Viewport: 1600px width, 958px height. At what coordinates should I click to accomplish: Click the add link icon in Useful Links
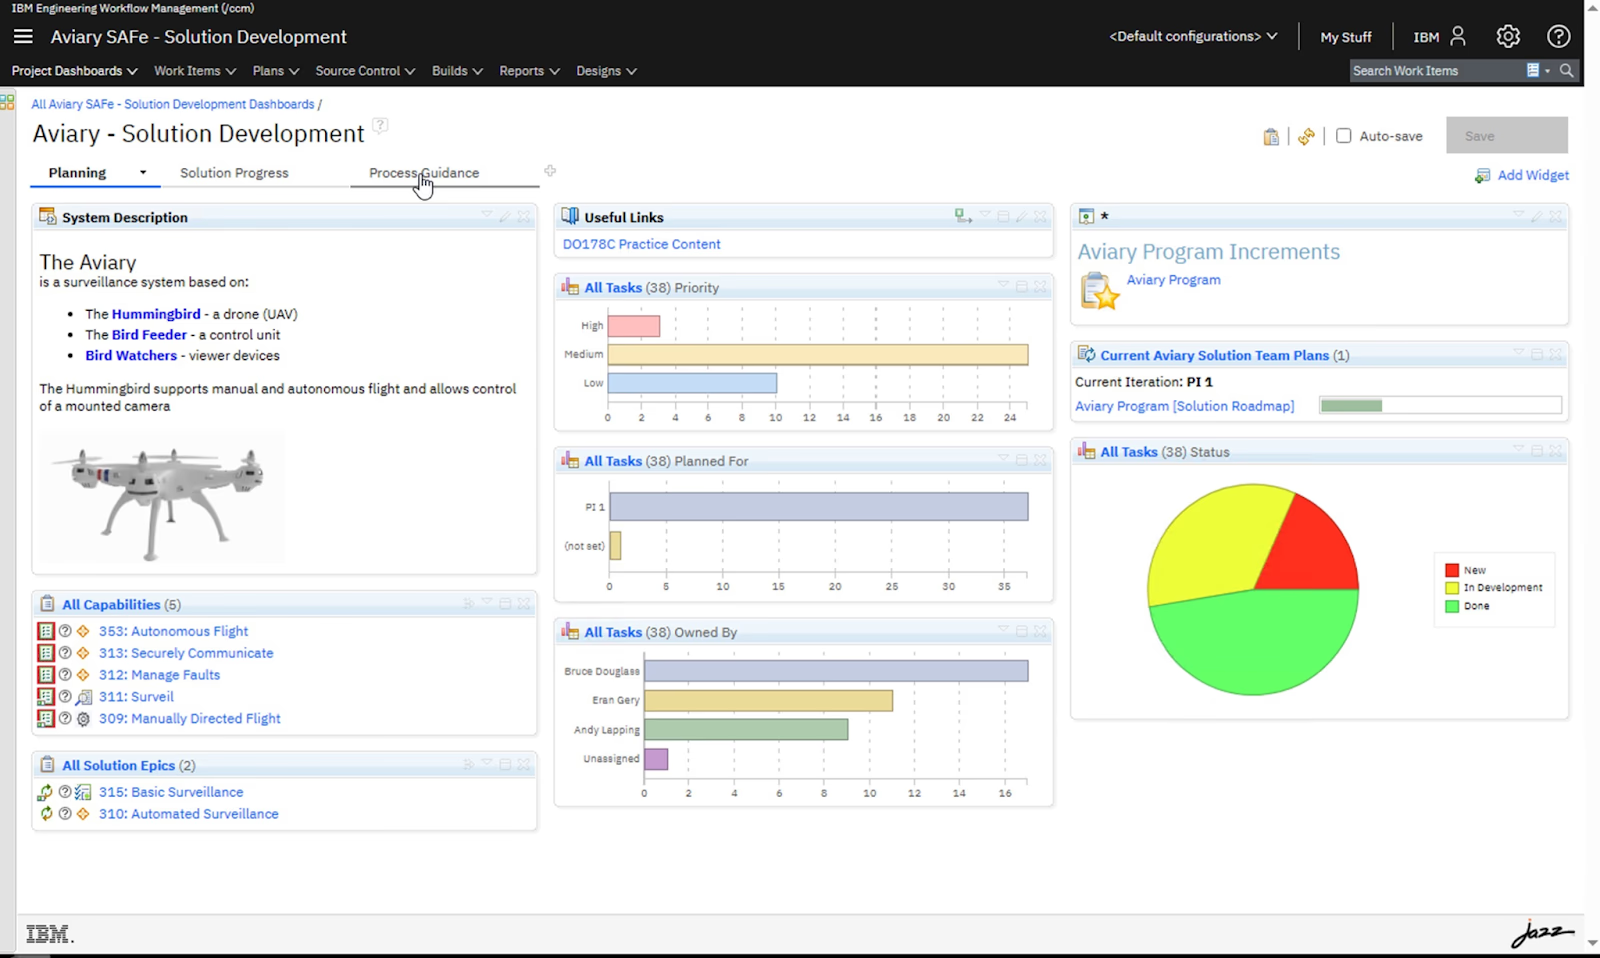962,216
